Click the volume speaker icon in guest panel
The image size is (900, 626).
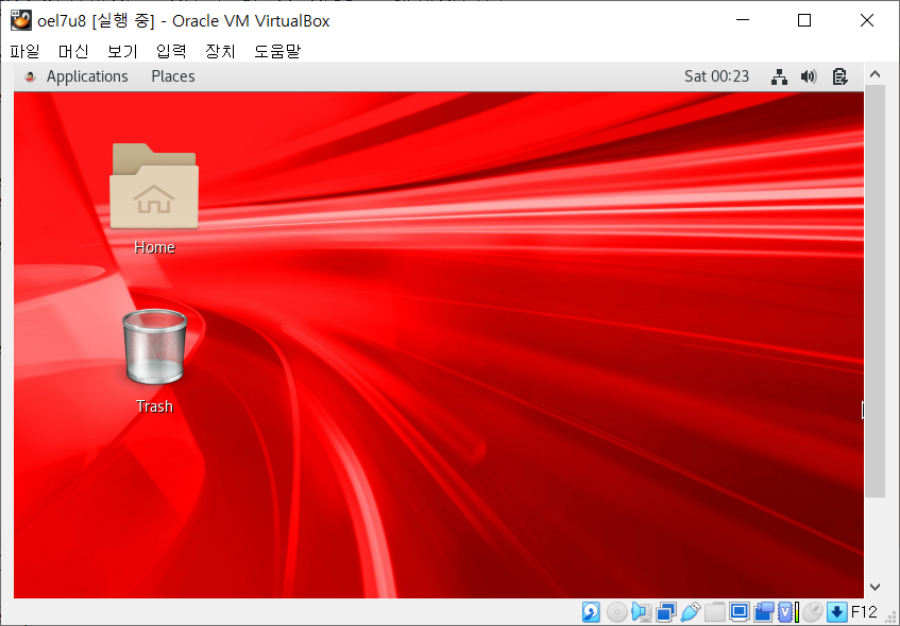tap(809, 76)
